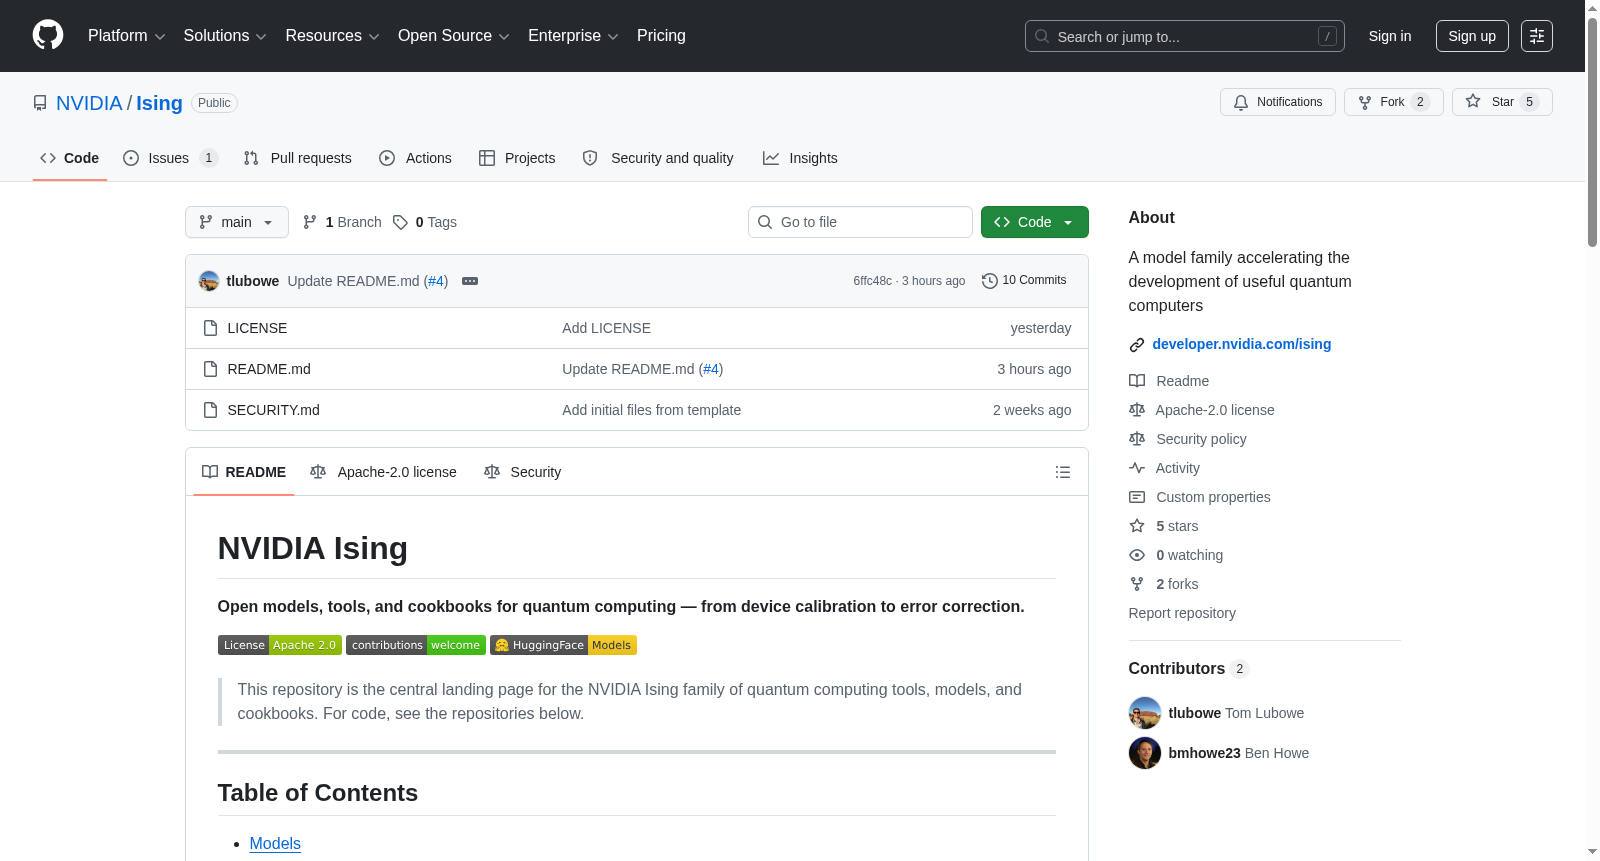Open the Issues tab
Screen dimensions: 1600x861
(170, 158)
